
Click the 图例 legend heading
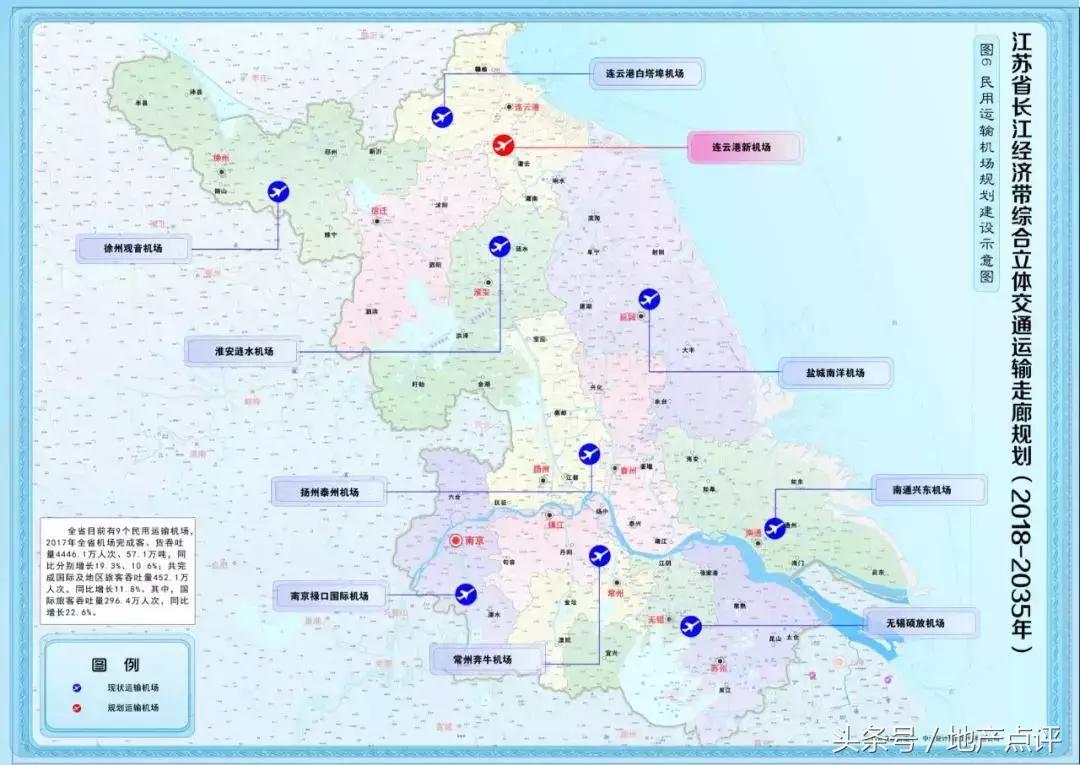pos(116,664)
